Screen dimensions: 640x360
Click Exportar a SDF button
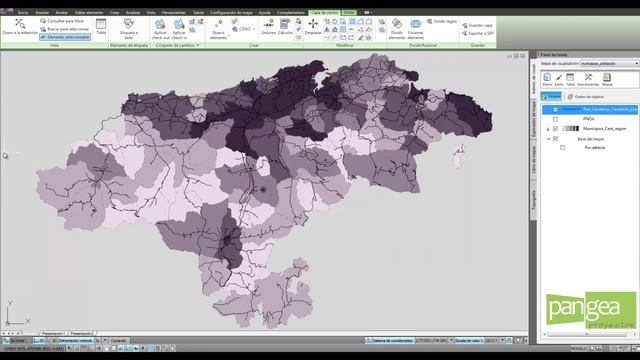coord(478,33)
